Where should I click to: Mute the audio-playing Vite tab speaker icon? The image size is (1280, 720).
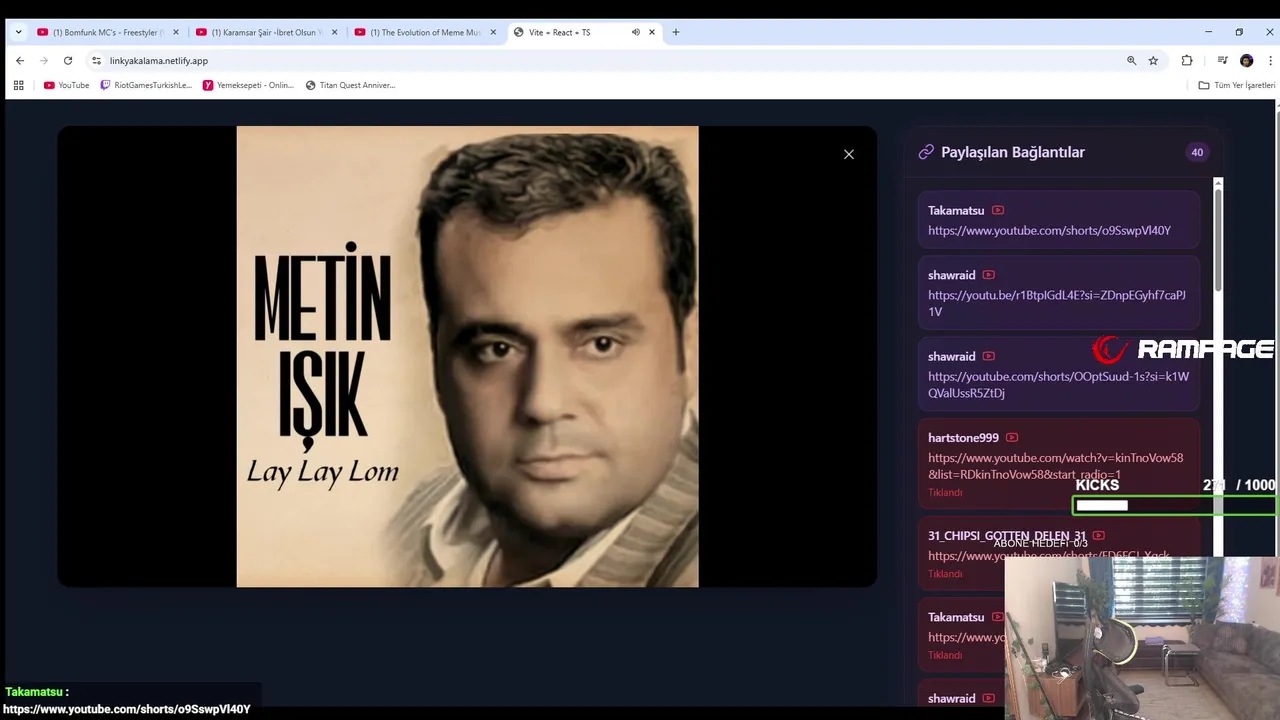pos(635,32)
